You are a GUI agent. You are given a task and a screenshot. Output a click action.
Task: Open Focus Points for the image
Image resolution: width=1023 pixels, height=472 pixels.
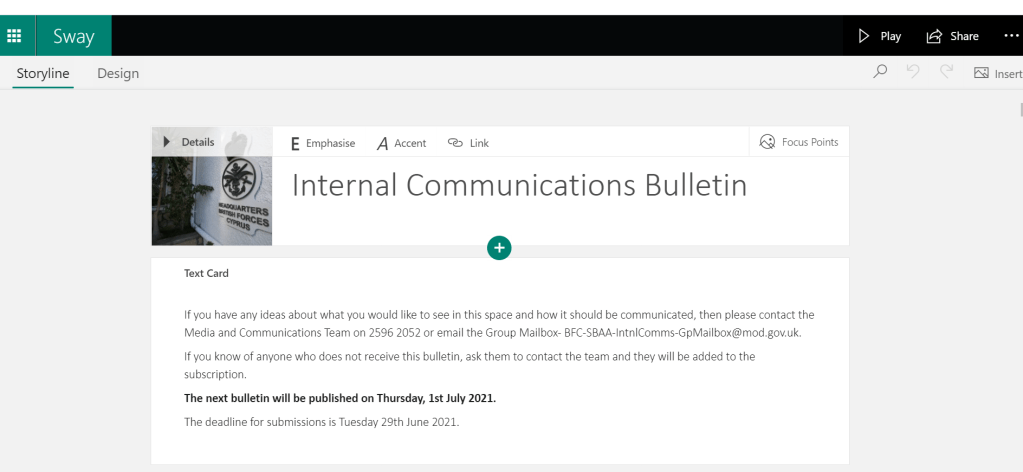click(x=799, y=142)
